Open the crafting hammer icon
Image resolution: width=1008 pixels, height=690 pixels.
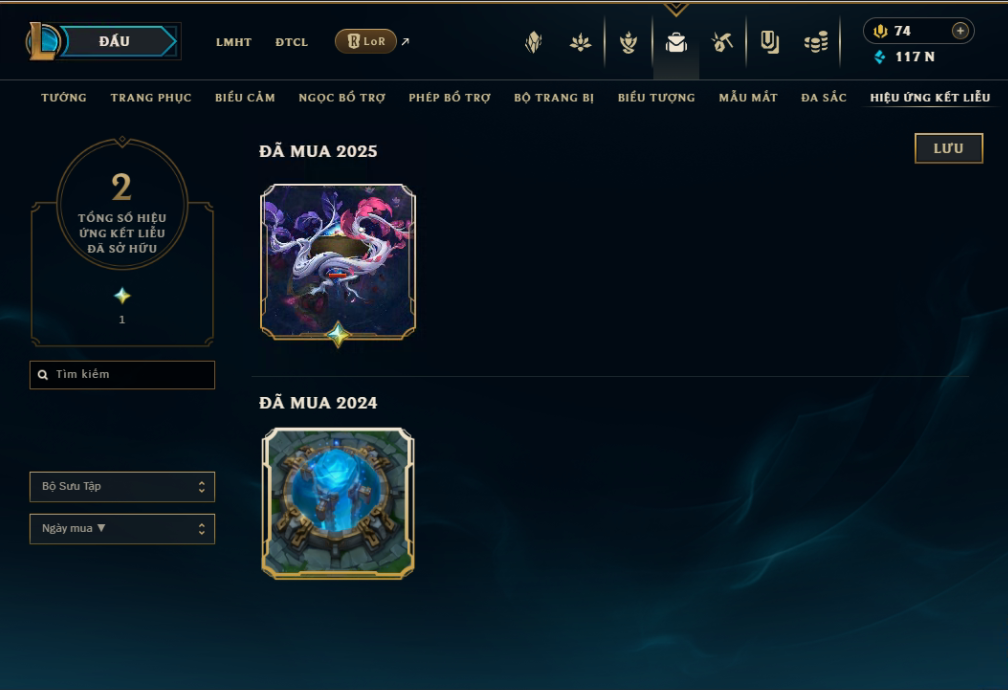722,42
